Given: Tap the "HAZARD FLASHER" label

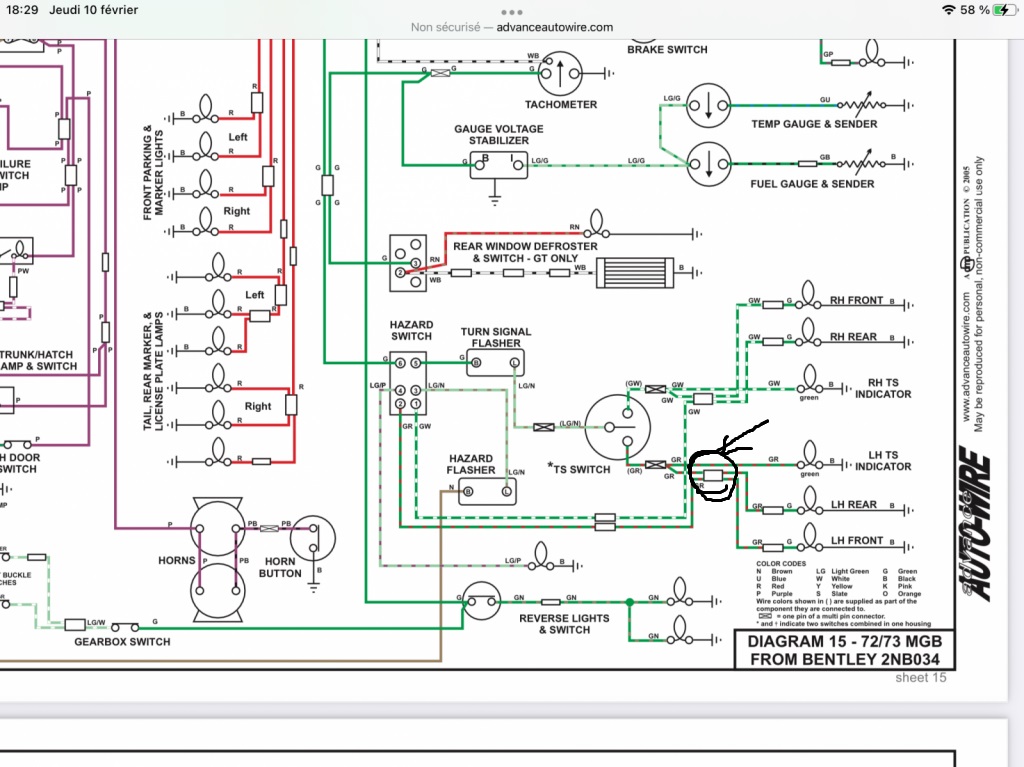Looking at the screenshot, I should (470, 465).
